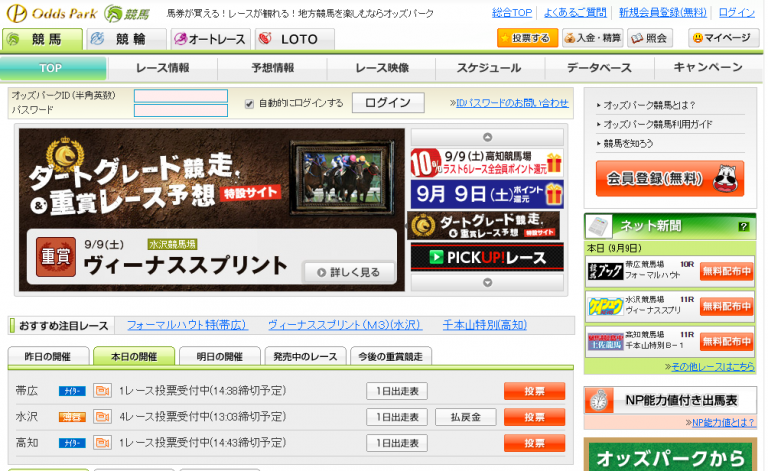
Task: Select the small ダートグレード競走 banner
Action: click(x=485, y=226)
